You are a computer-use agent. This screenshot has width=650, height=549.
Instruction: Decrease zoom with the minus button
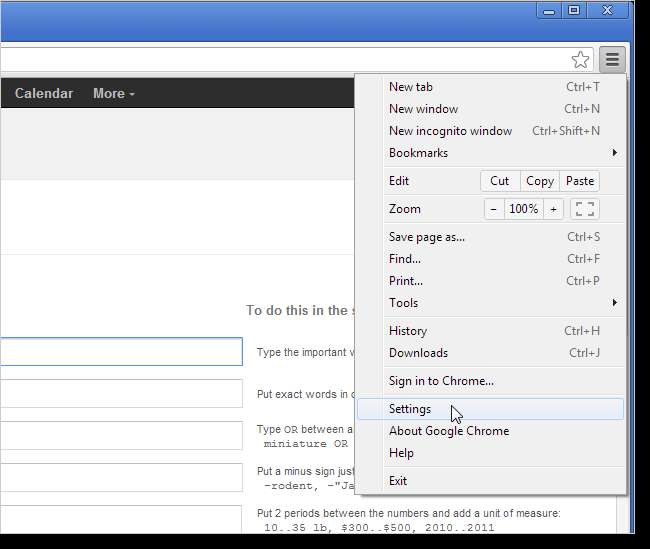(494, 209)
